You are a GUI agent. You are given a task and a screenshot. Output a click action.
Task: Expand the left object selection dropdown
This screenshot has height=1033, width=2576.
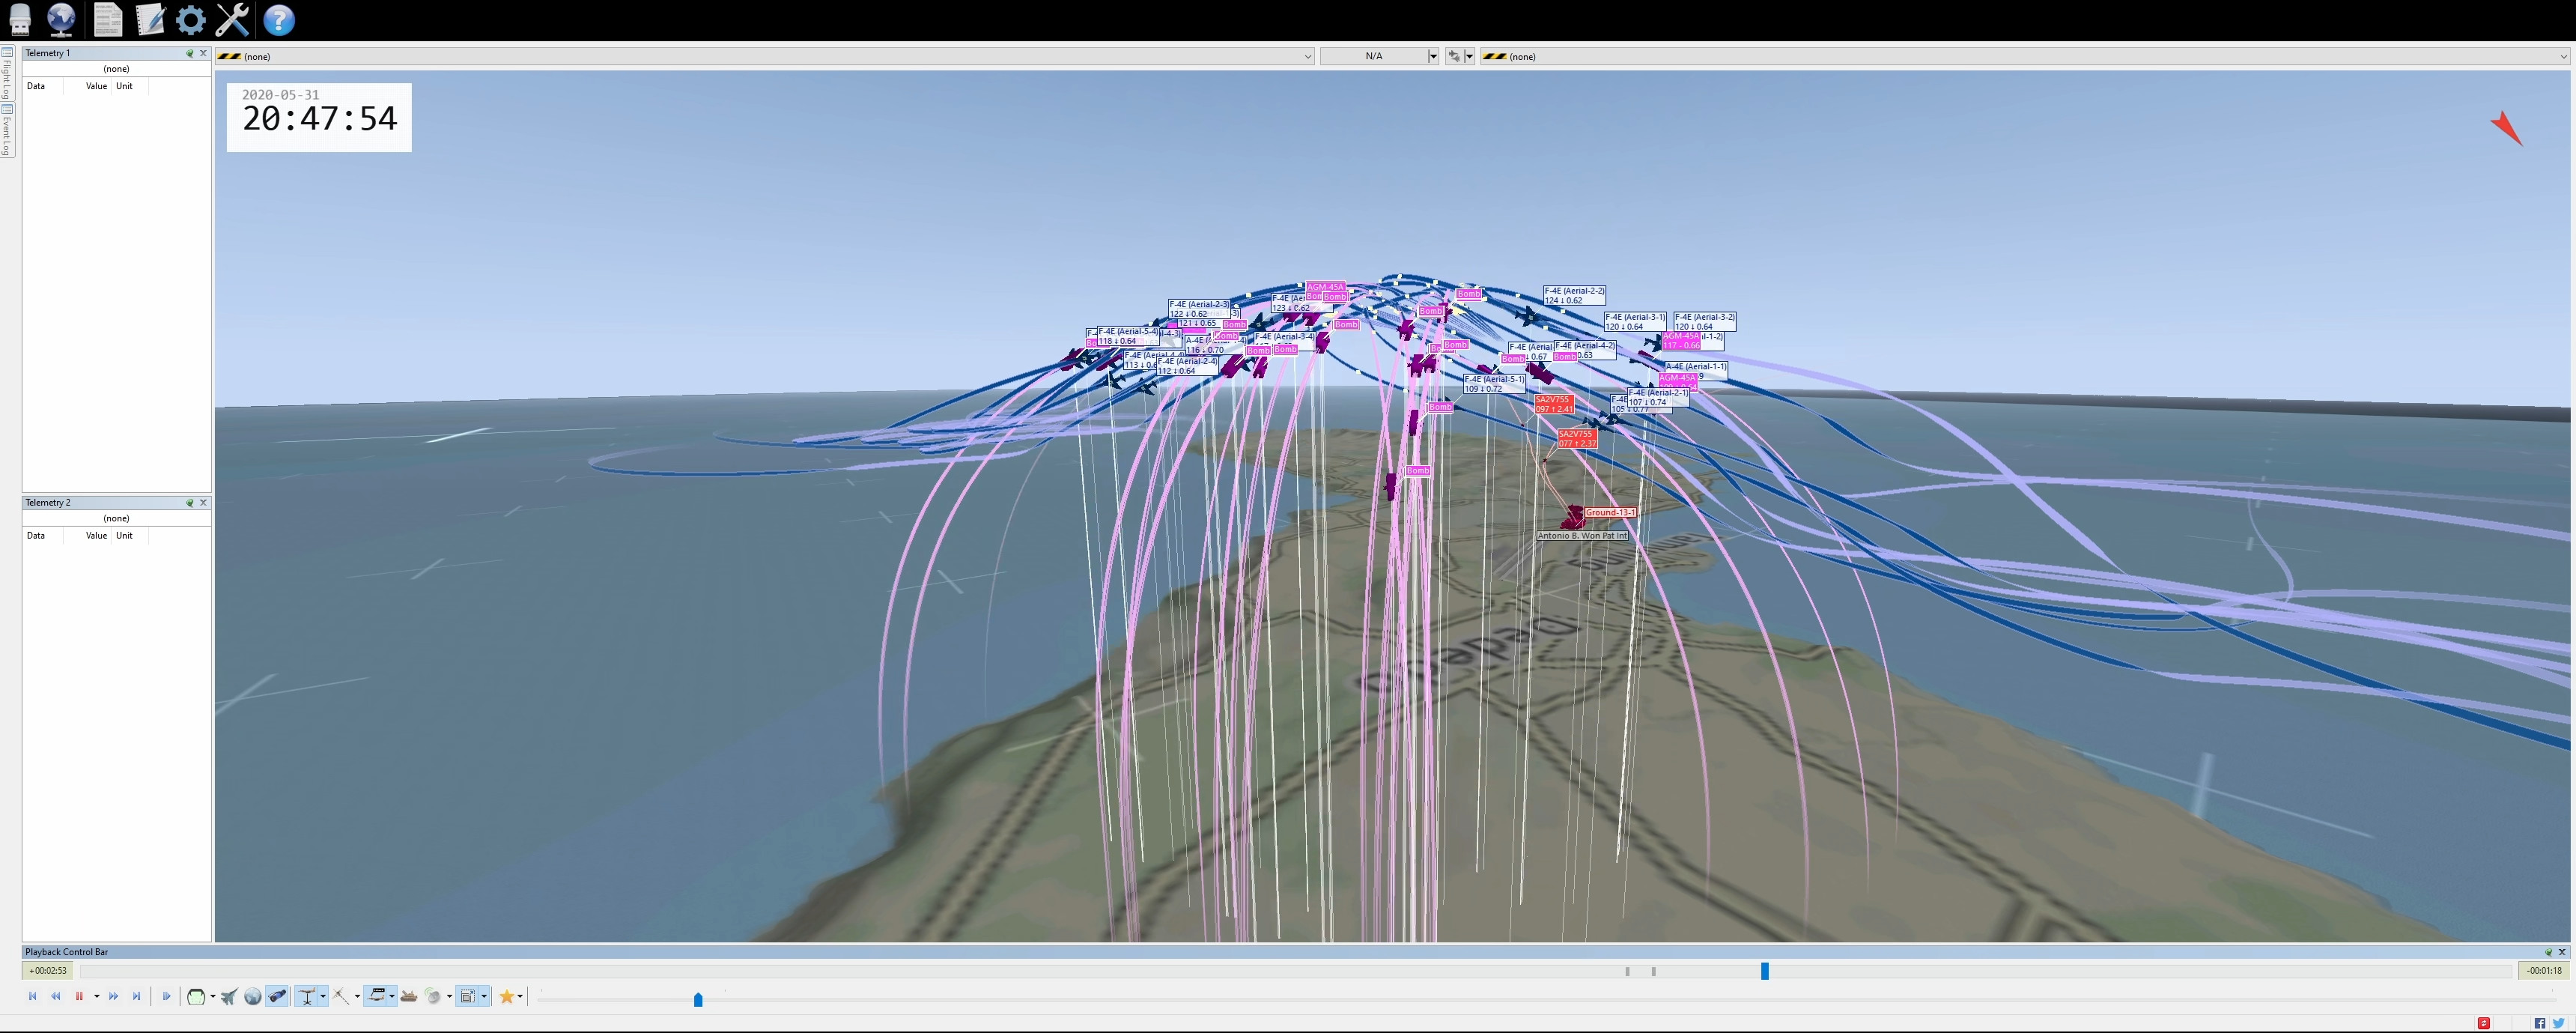pos(1307,57)
